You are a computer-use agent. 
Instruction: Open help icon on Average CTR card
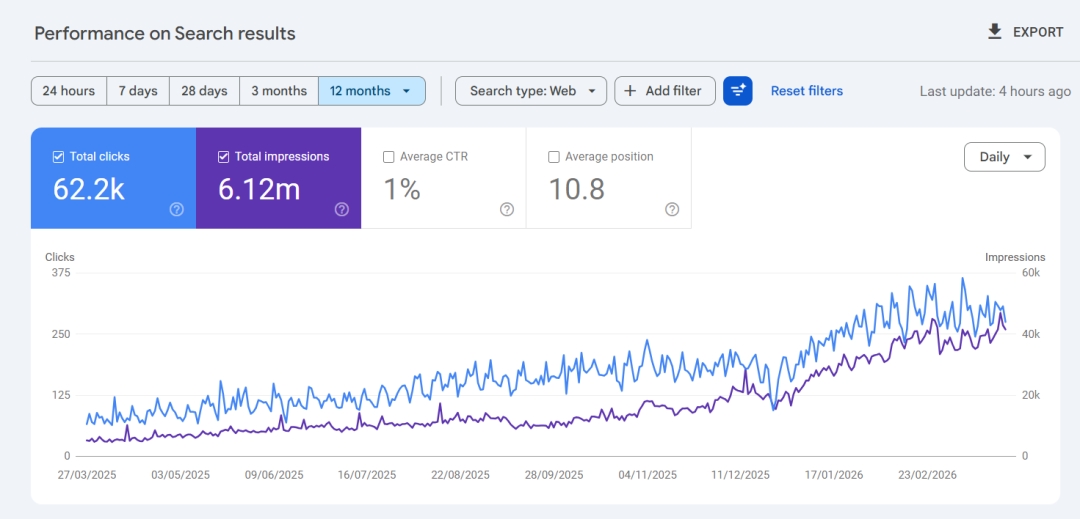[x=507, y=209]
